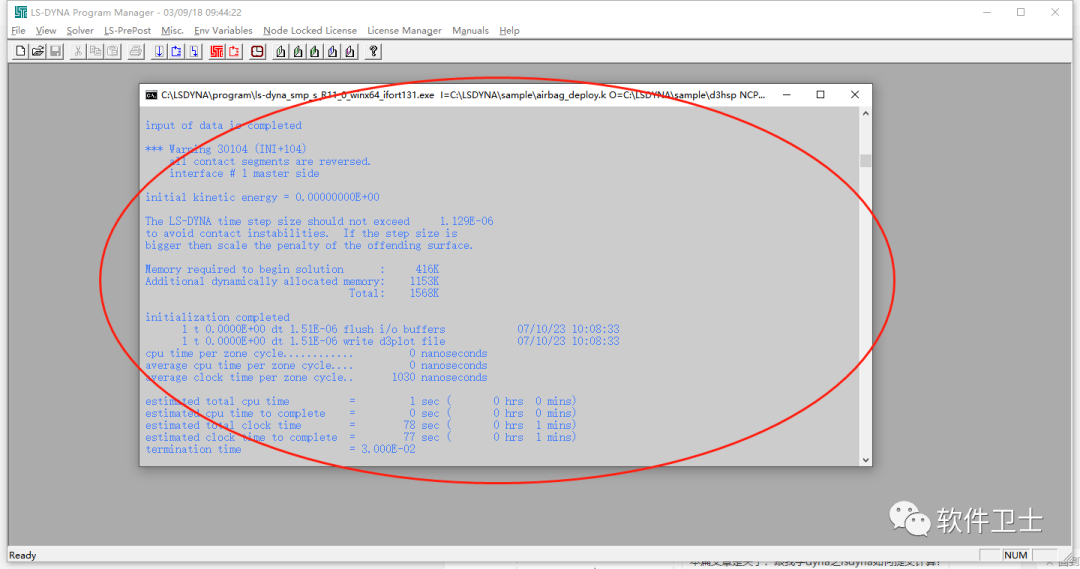Open the View menu
This screenshot has height=569, width=1080.
click(x=45, y=30)
